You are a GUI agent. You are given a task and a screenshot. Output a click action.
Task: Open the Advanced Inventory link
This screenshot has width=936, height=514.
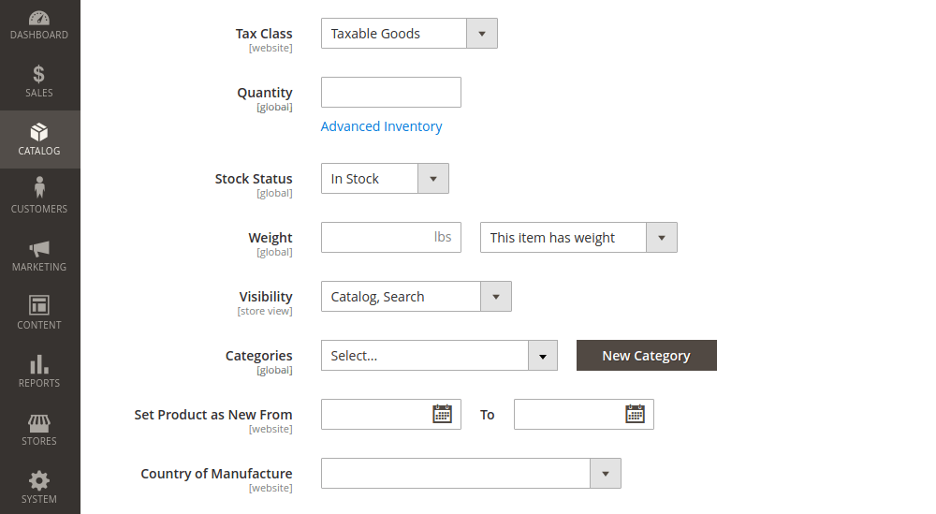click(x=381, y=127)
